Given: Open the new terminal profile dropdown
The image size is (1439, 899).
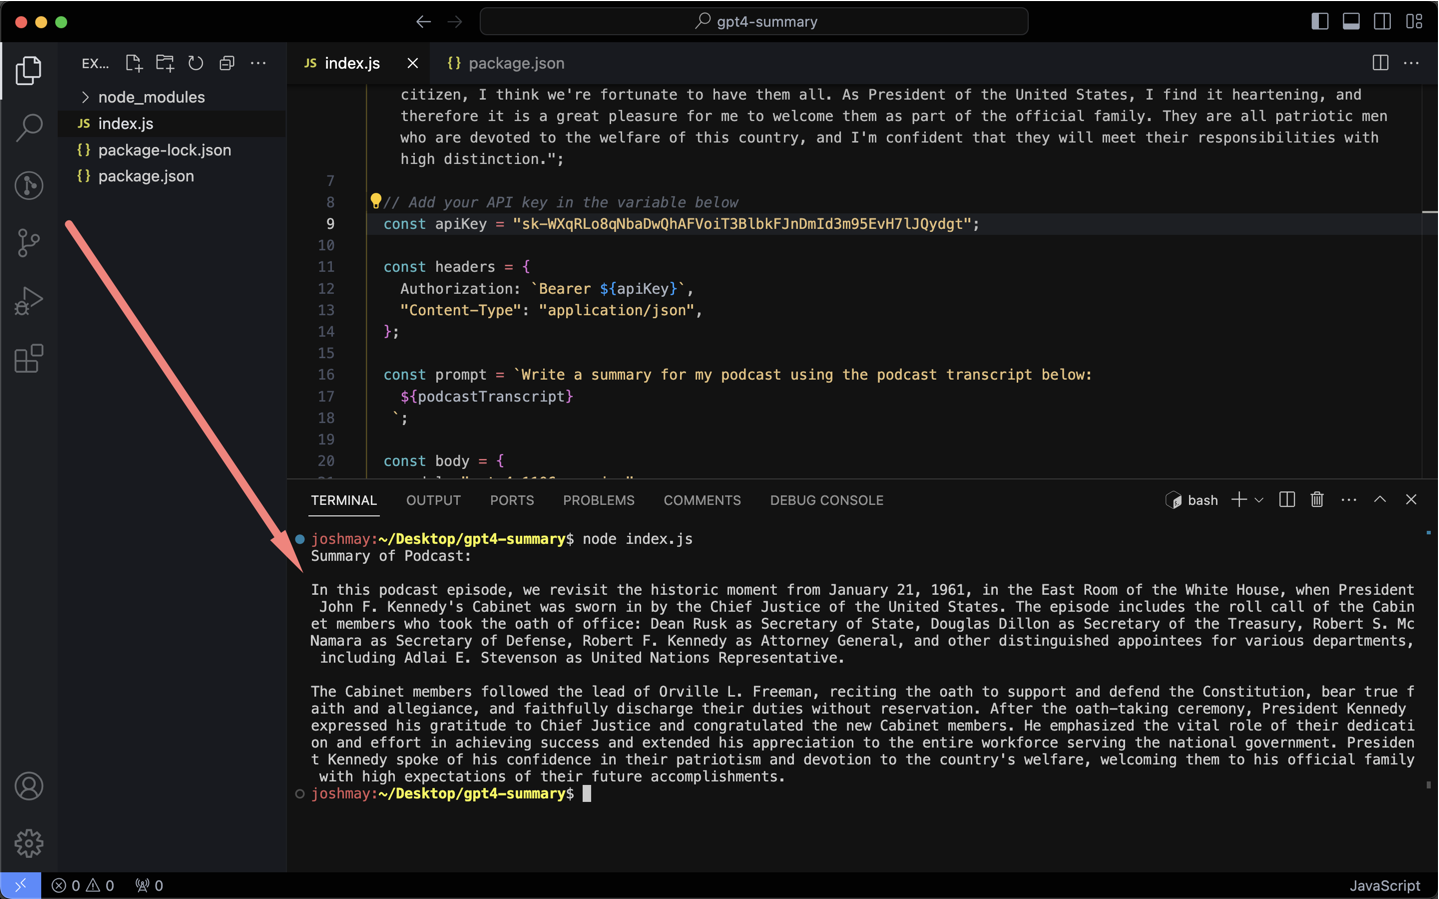Looking at the screenshot, I should [1259, 500].
